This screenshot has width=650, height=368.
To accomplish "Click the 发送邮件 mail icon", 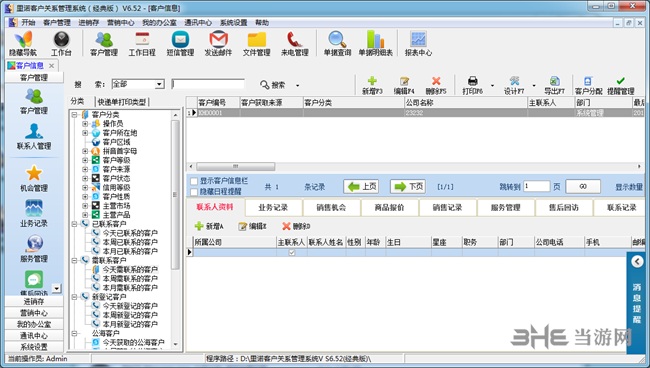I will [x=218, y=43].
